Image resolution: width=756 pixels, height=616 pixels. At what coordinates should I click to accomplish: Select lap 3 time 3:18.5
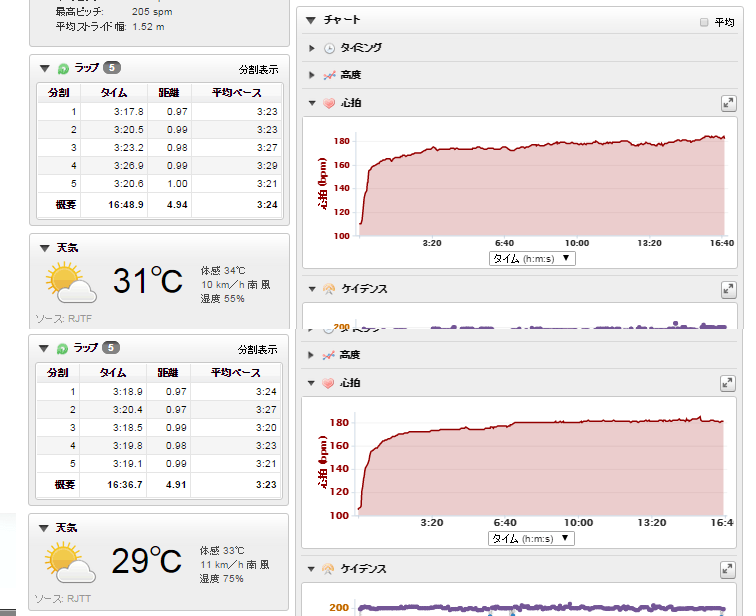tap(128, 428)
